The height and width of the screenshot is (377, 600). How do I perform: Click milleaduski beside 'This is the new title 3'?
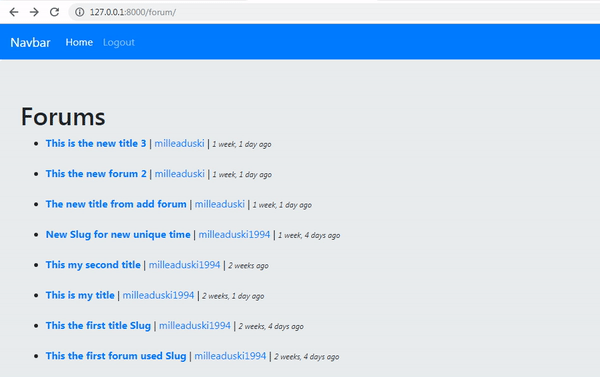coord(179,144)
